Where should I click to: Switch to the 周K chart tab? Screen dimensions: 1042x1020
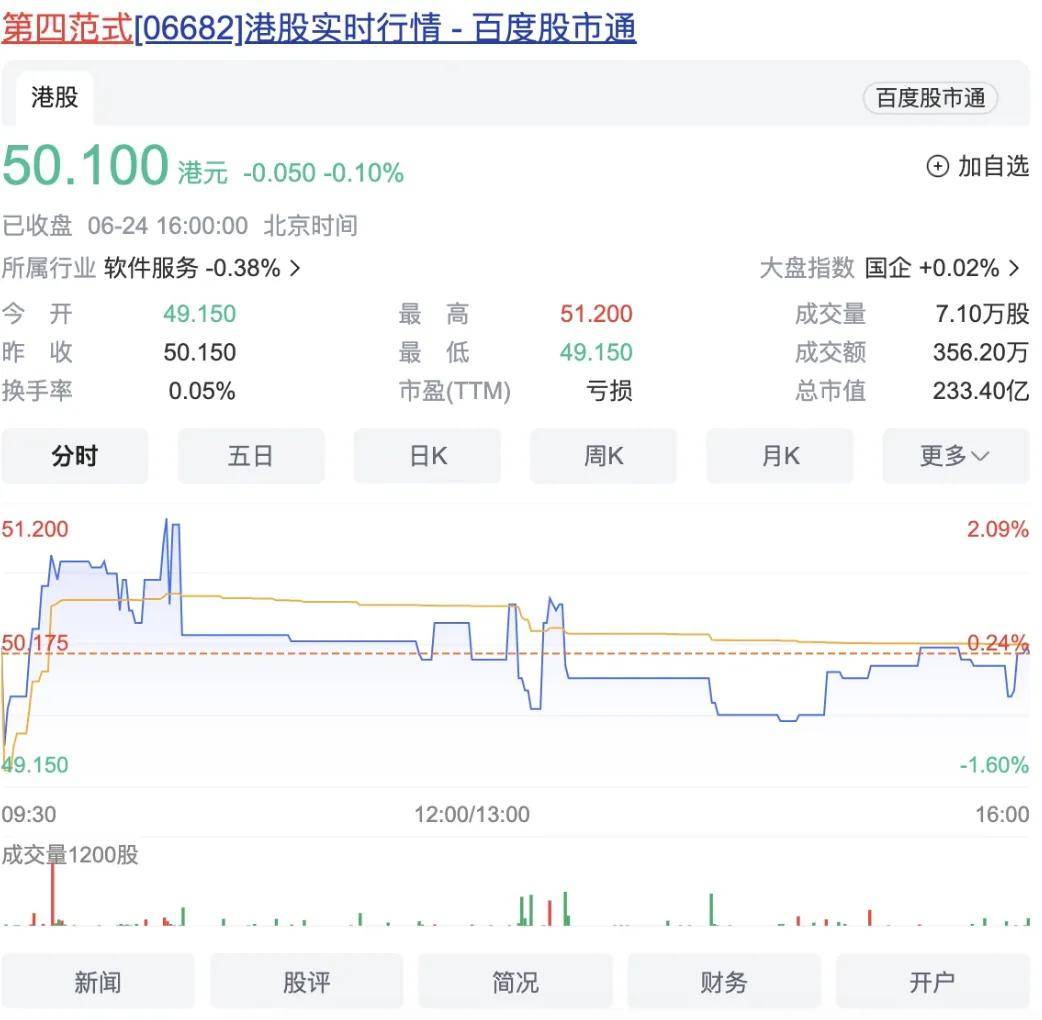click(x=603, y=456)
